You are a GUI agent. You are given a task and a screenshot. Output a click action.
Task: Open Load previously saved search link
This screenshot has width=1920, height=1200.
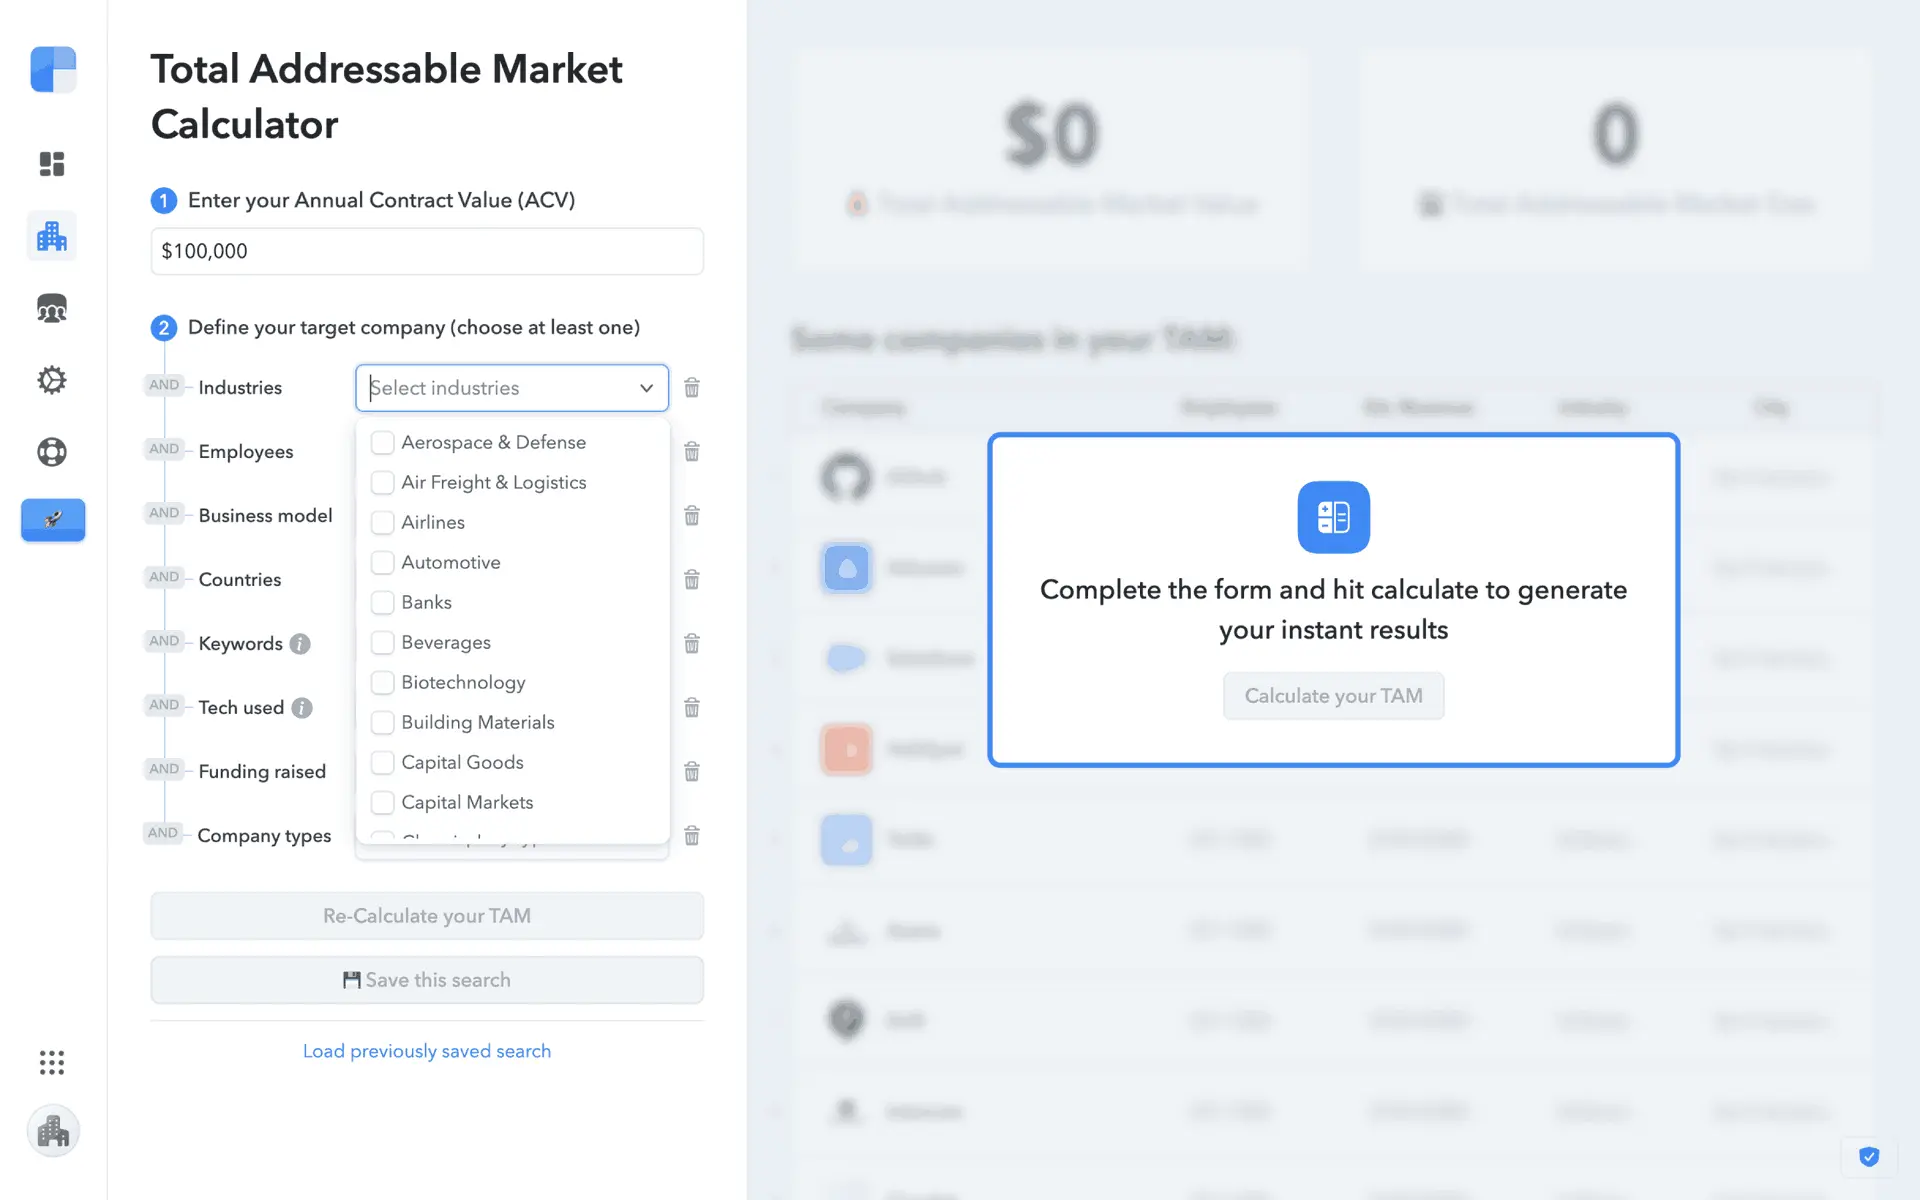click(427, 1051)
